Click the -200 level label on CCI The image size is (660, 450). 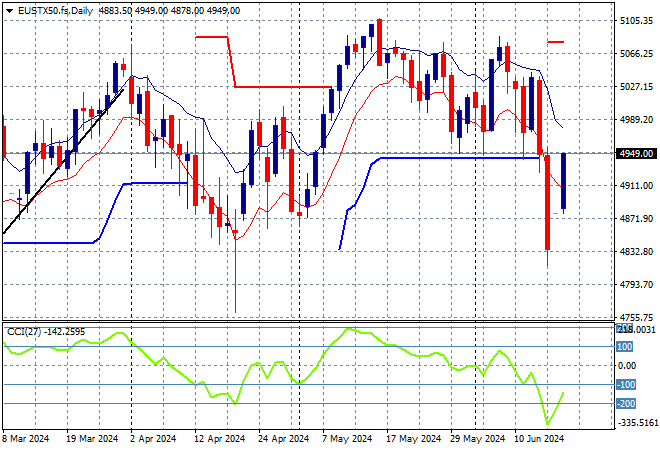[626, 404]
